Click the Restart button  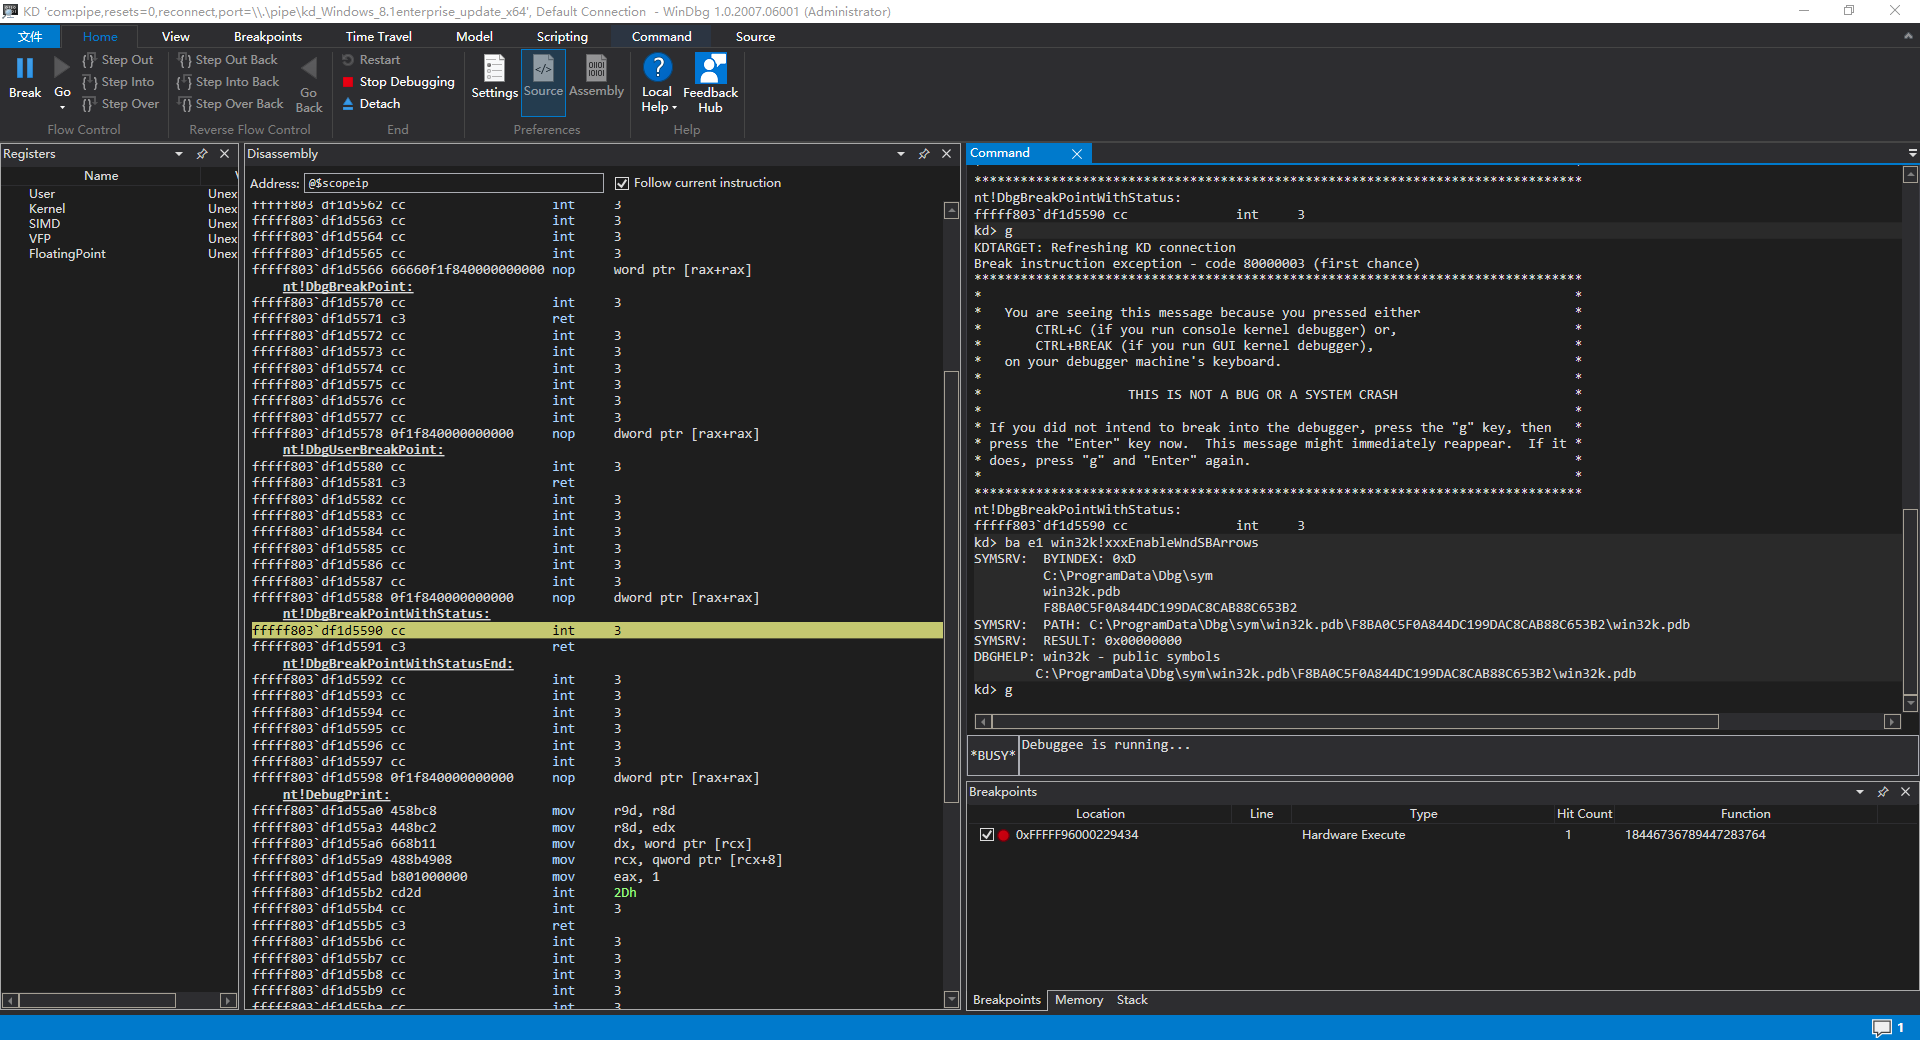click(x=371, y=60)
